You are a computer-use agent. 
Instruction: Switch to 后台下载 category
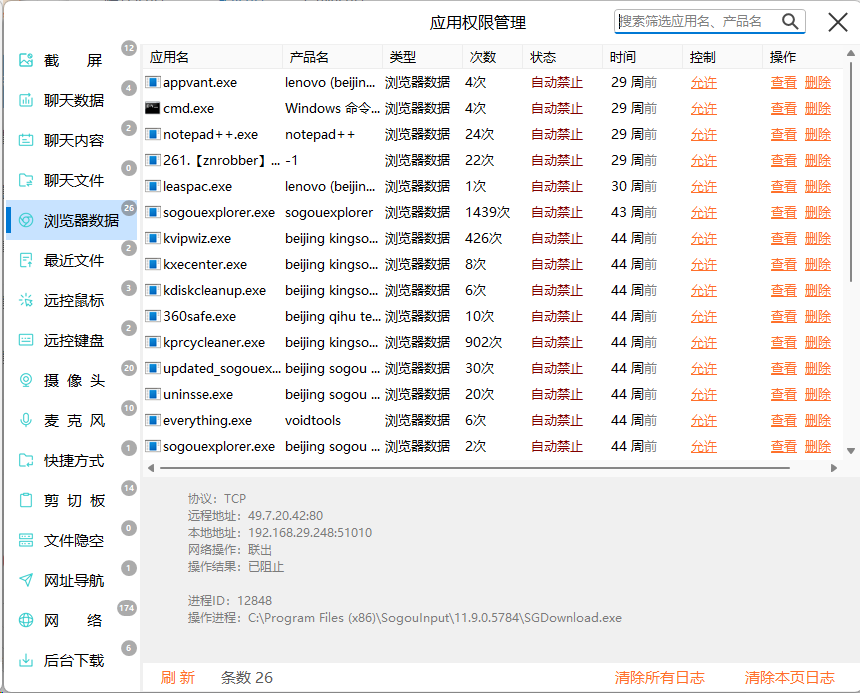tap(73, 661)
